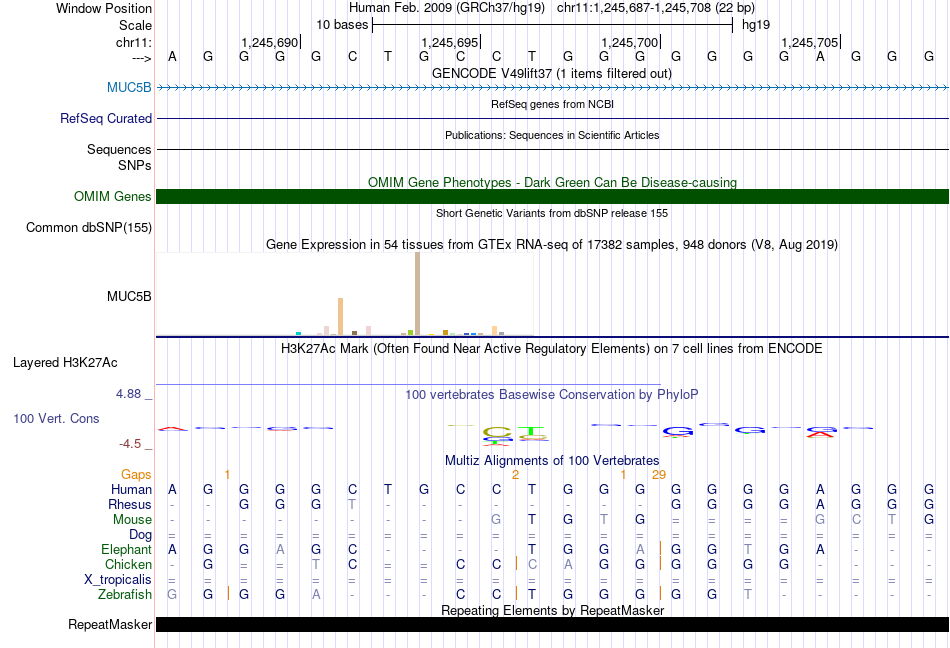Click the 10 bases scale bar

point(553,25)
